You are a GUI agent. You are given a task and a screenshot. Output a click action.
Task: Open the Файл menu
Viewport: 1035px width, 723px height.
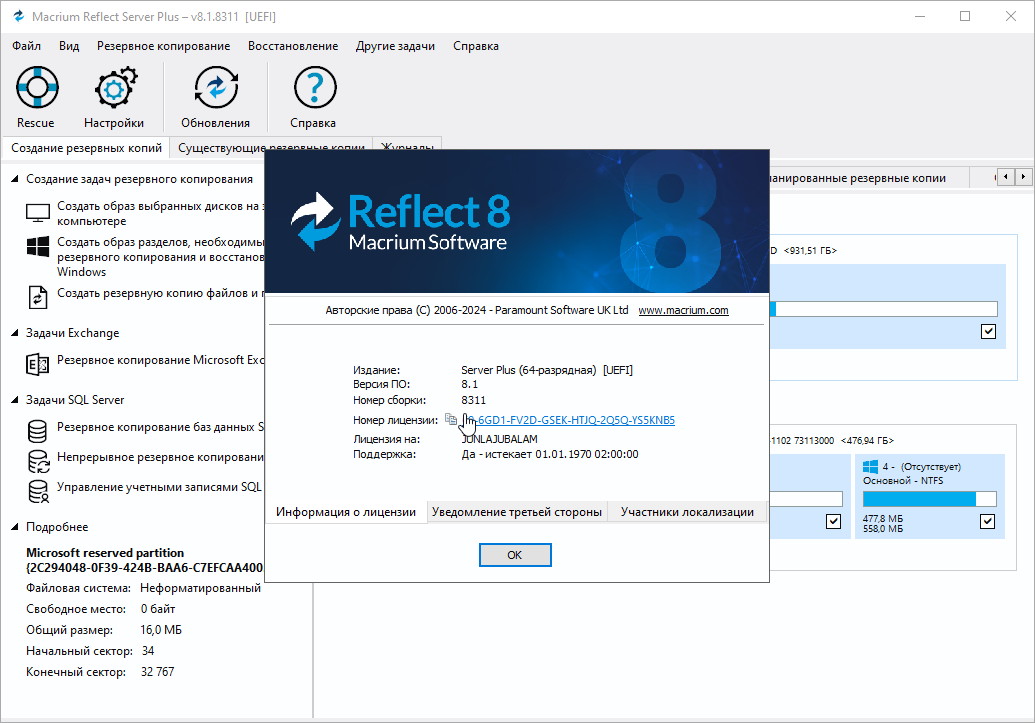click(26, 46)
